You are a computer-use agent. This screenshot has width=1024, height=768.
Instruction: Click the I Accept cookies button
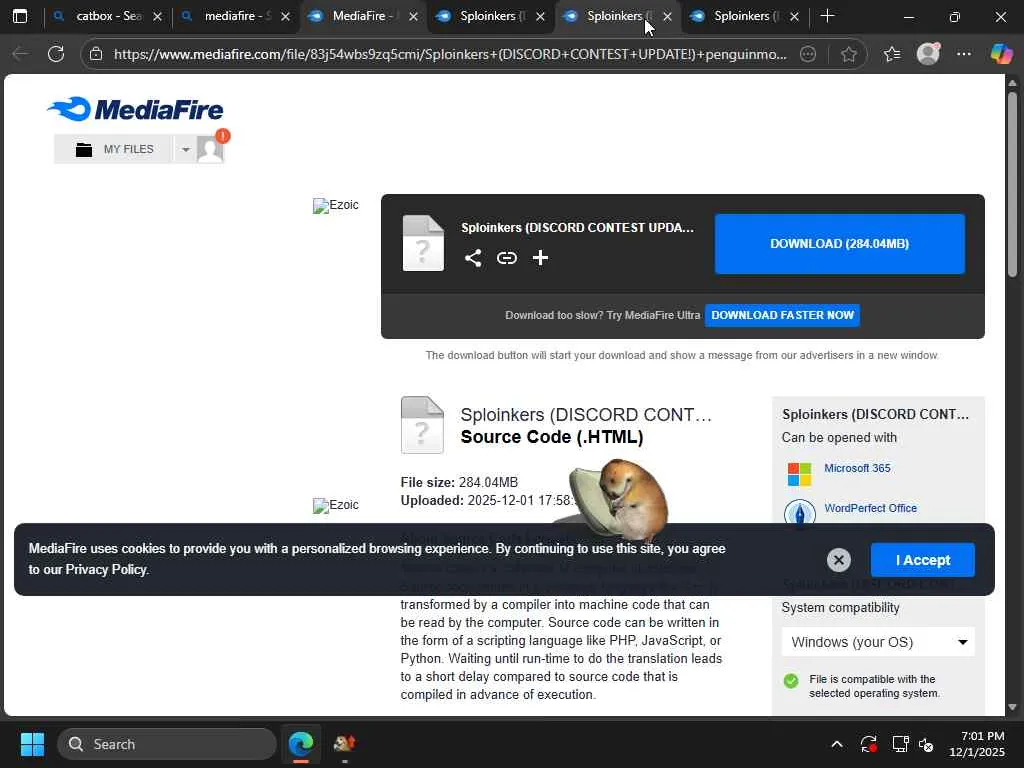pos(922,560)
